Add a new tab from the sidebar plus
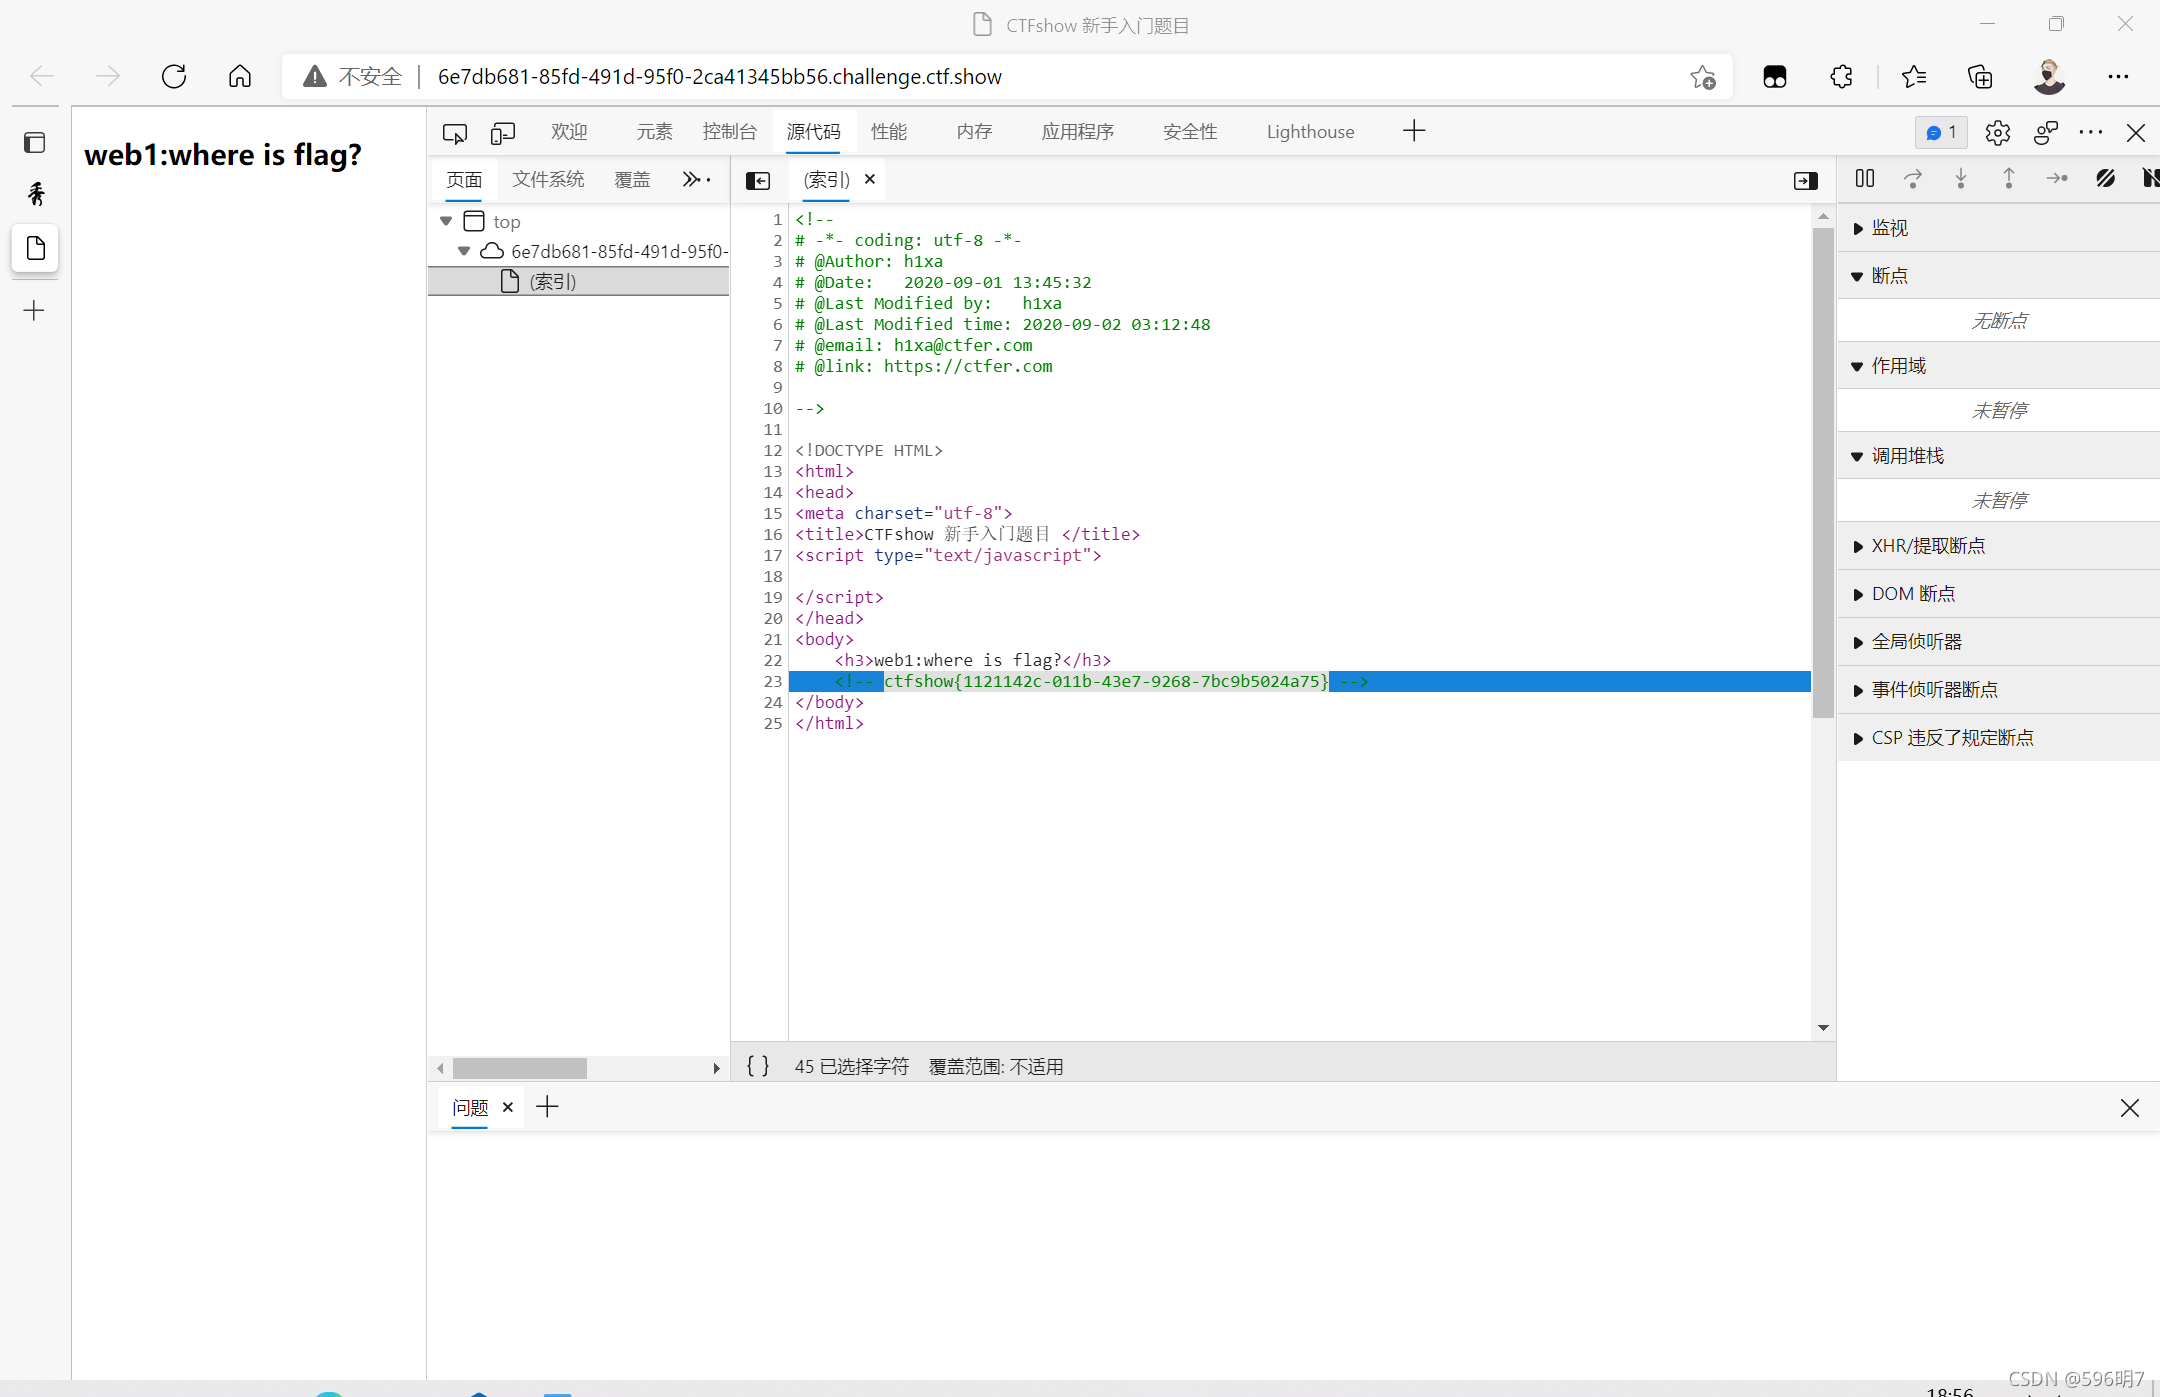Image resolution: width=2160 pixels, height=1397 pixels. click(34, 311)
